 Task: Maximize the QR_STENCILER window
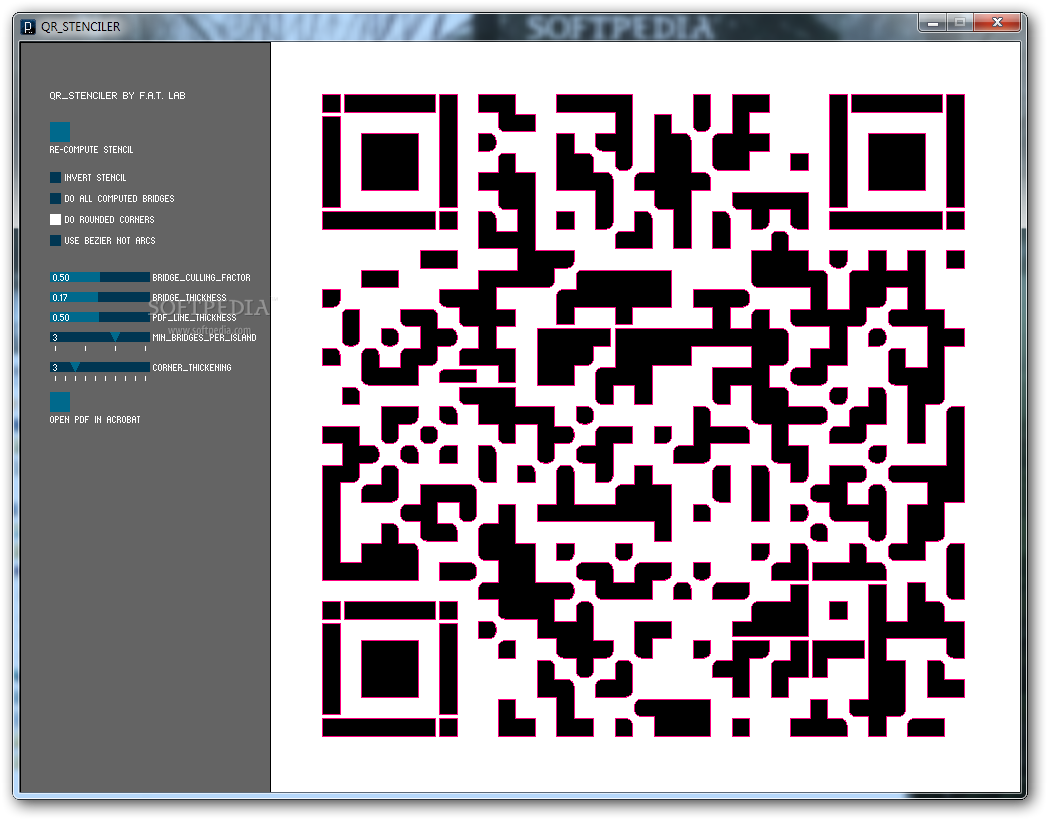coord(960,23)
